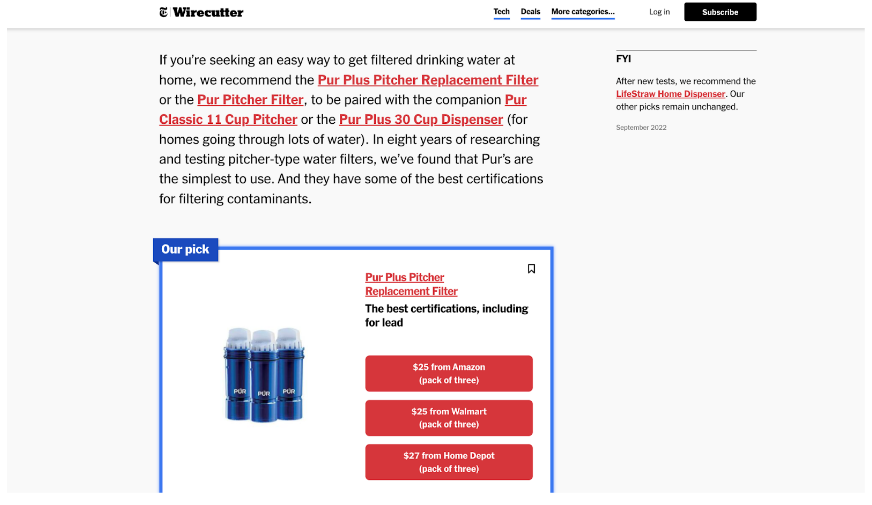This screenshot has width=872, height=505.
Task: Open the Pur Plus 30 Cup Dispenser link
Action: [x=421, y=120]
